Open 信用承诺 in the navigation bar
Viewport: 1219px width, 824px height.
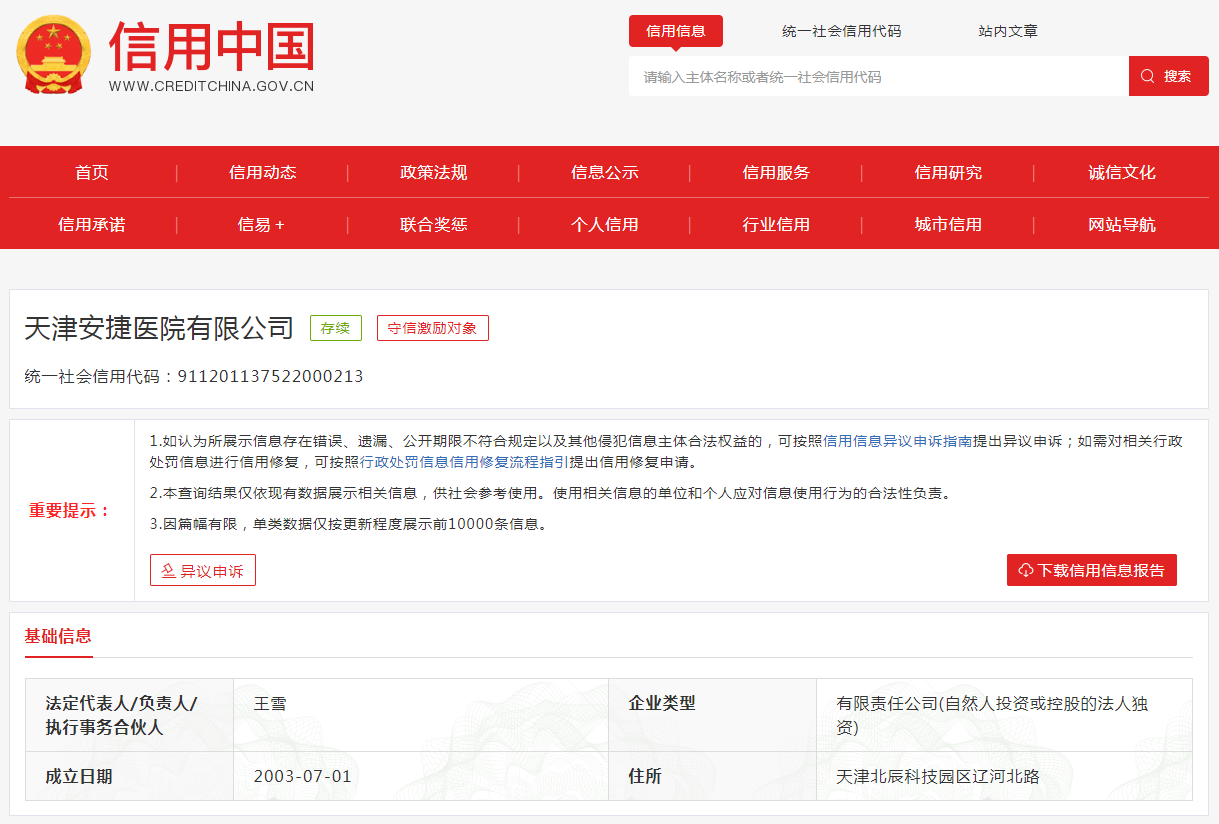point(92,224)
